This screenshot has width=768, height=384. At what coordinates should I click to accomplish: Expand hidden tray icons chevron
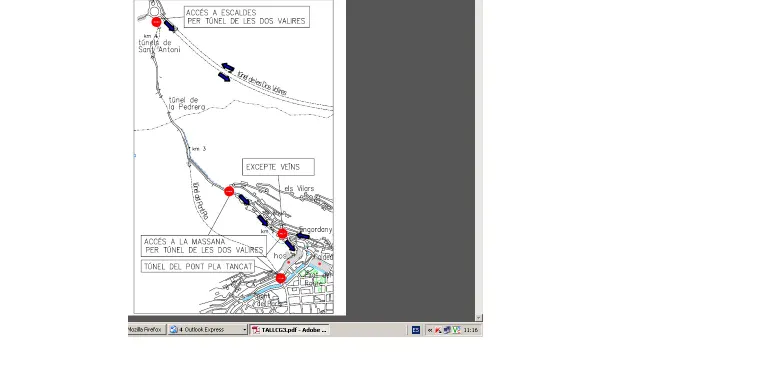point(430,330)
